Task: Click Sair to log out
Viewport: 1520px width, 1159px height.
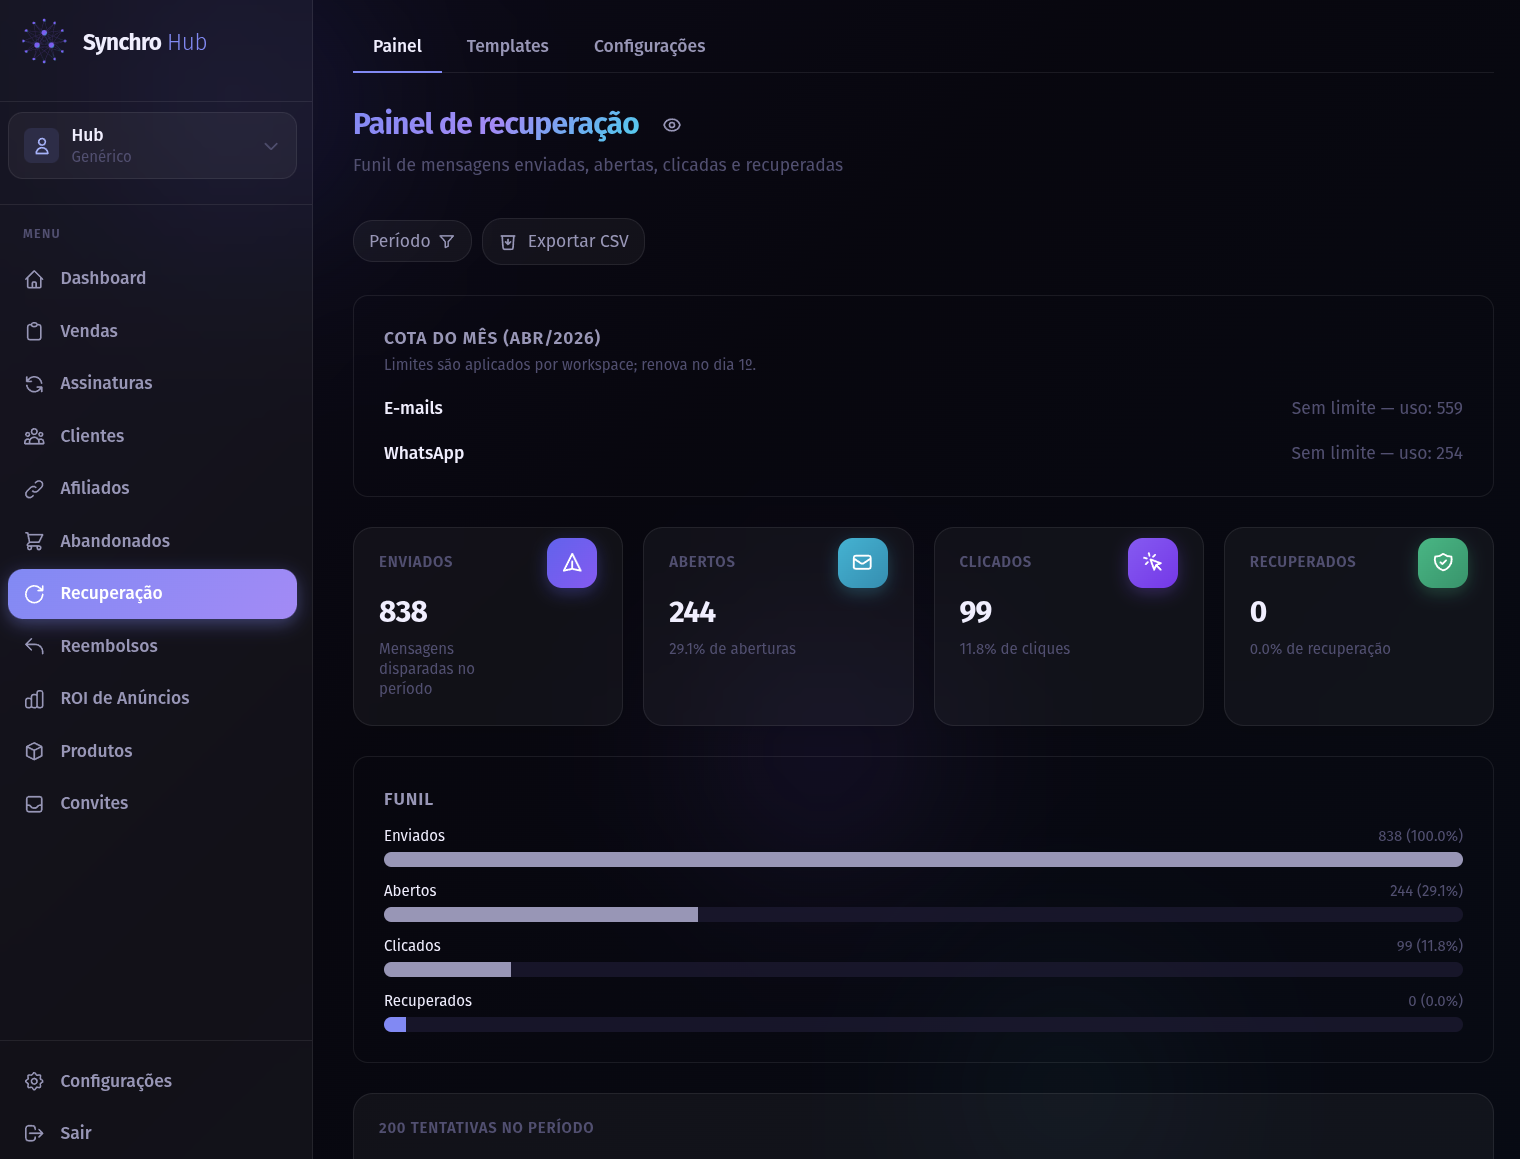Action: [x=152, y=1133]
